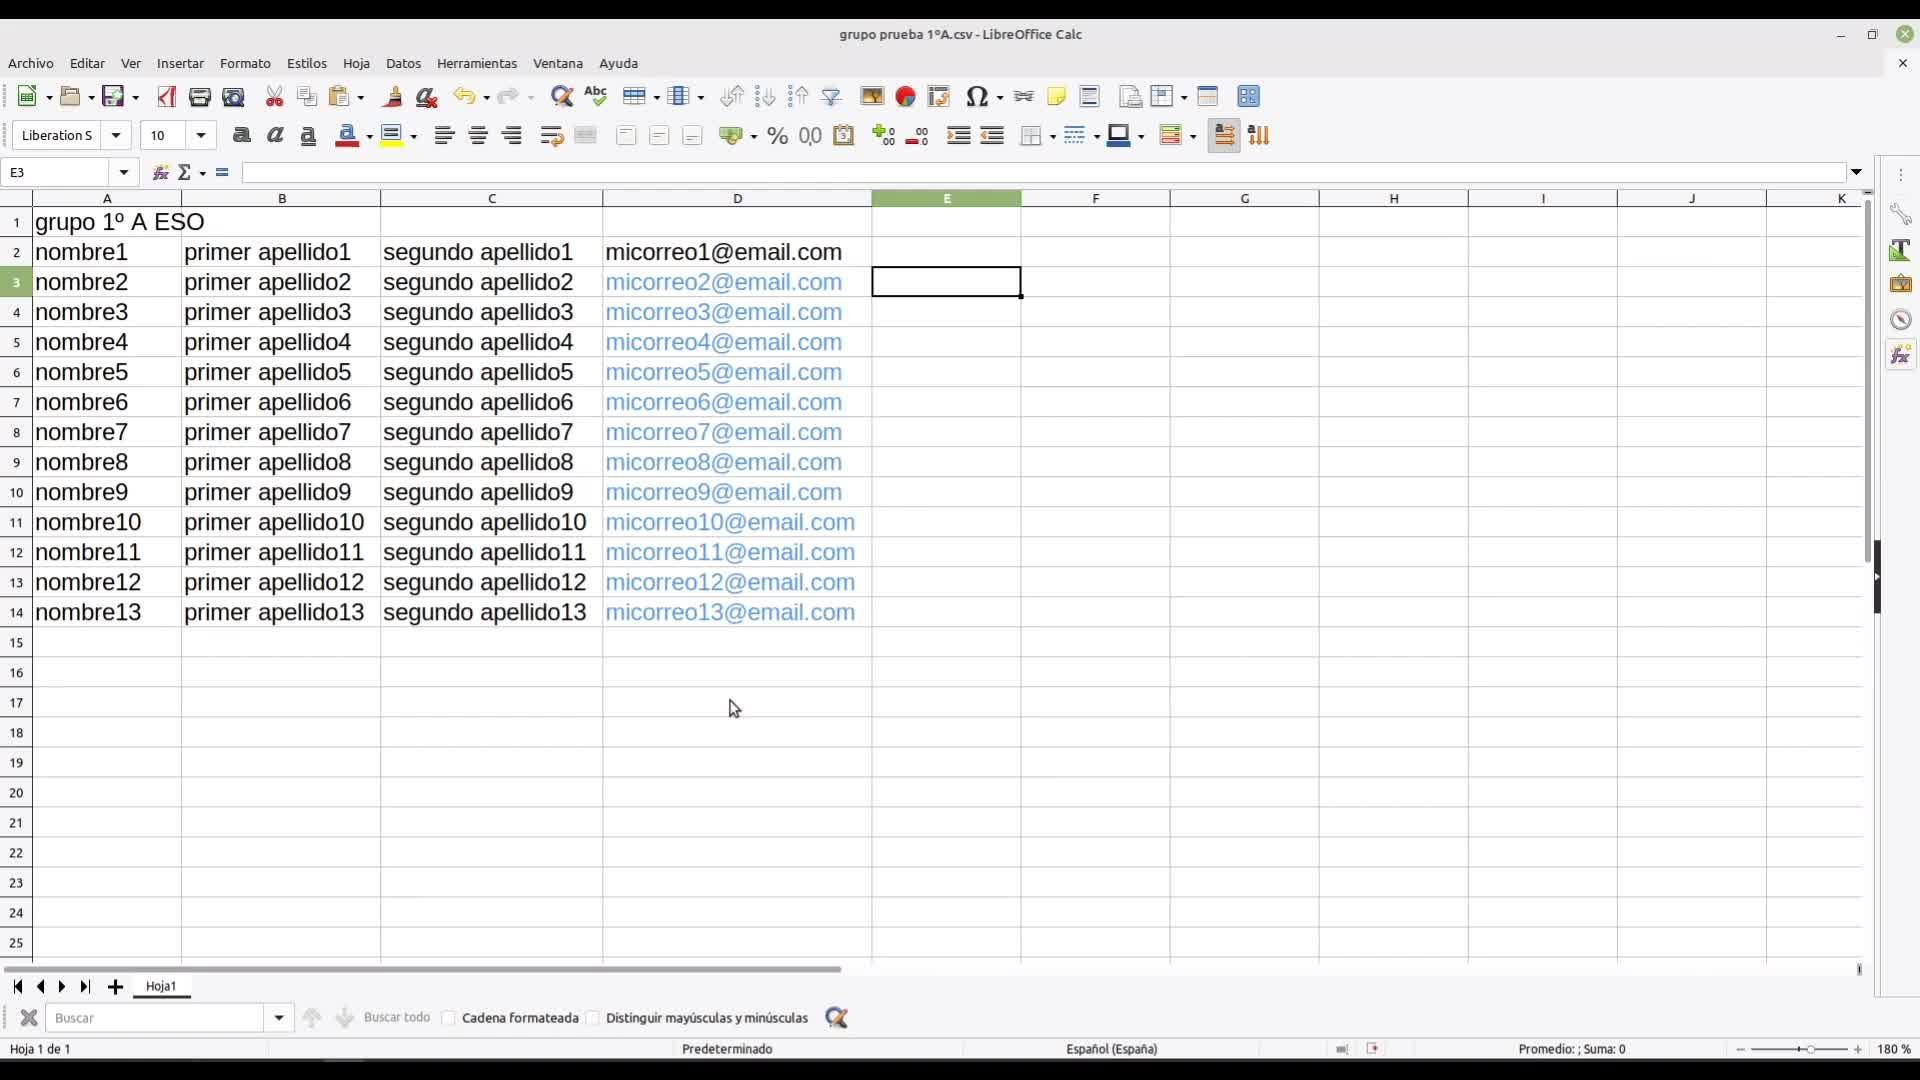Insert special character with Omega icon
1920x1080 pixels.
tap(976, 97)
